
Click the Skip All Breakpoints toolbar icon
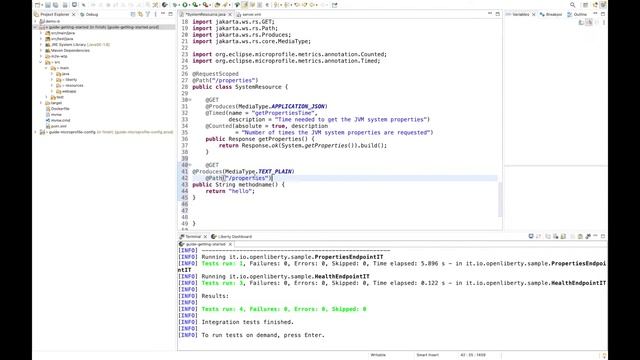click(x=84, y=5)
